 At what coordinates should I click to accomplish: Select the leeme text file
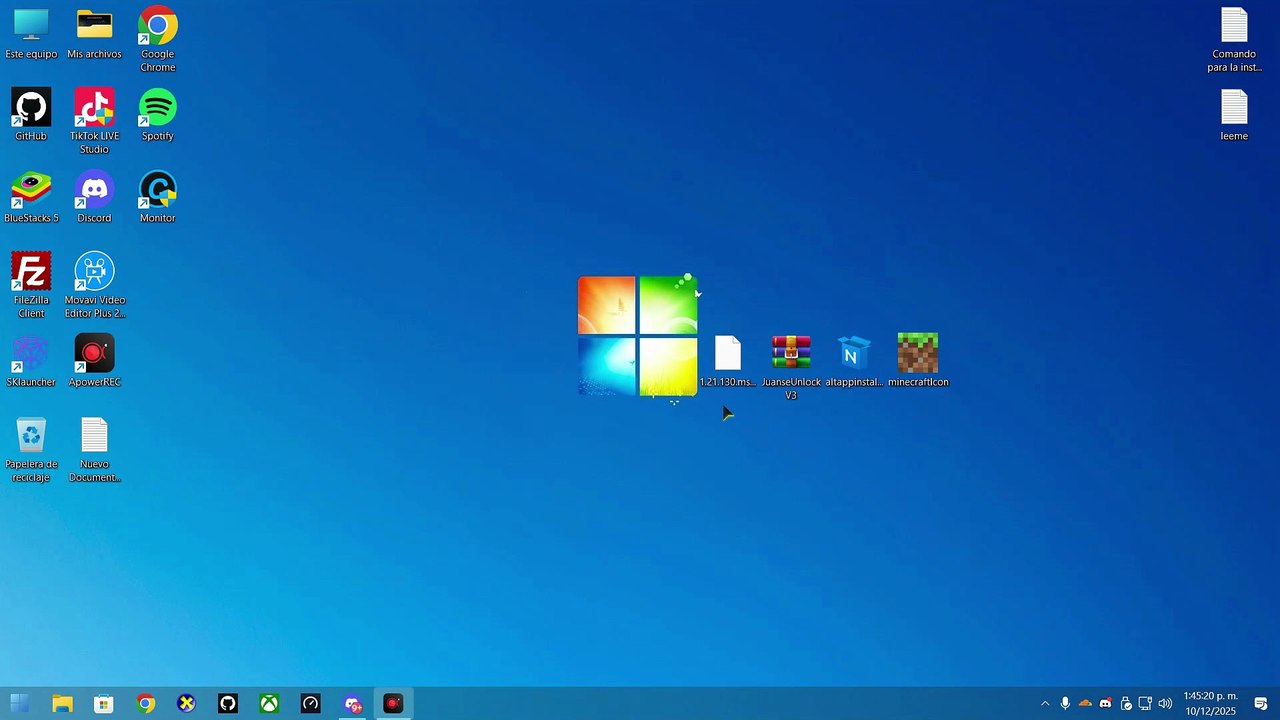[1234, 115]
